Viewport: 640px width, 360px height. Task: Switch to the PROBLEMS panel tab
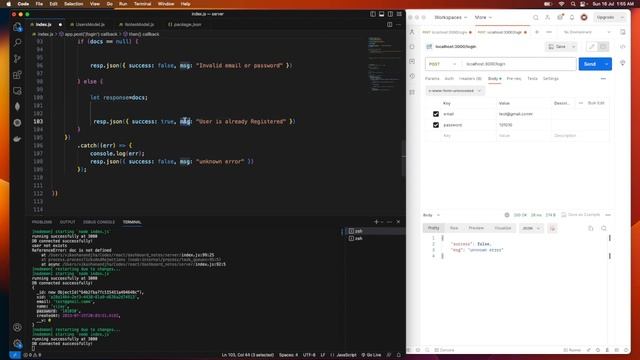pos(42,222)
